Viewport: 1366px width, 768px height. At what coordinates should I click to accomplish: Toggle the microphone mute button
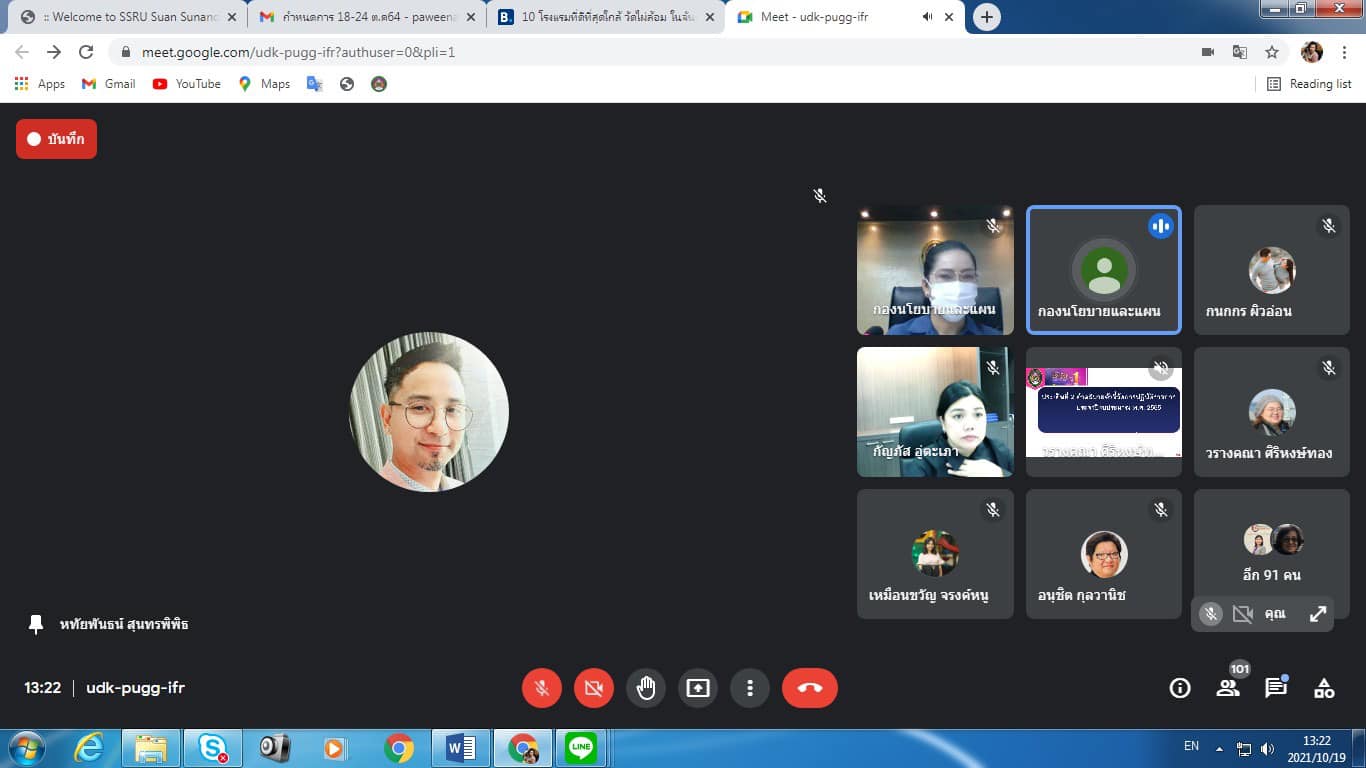(541, 688)
